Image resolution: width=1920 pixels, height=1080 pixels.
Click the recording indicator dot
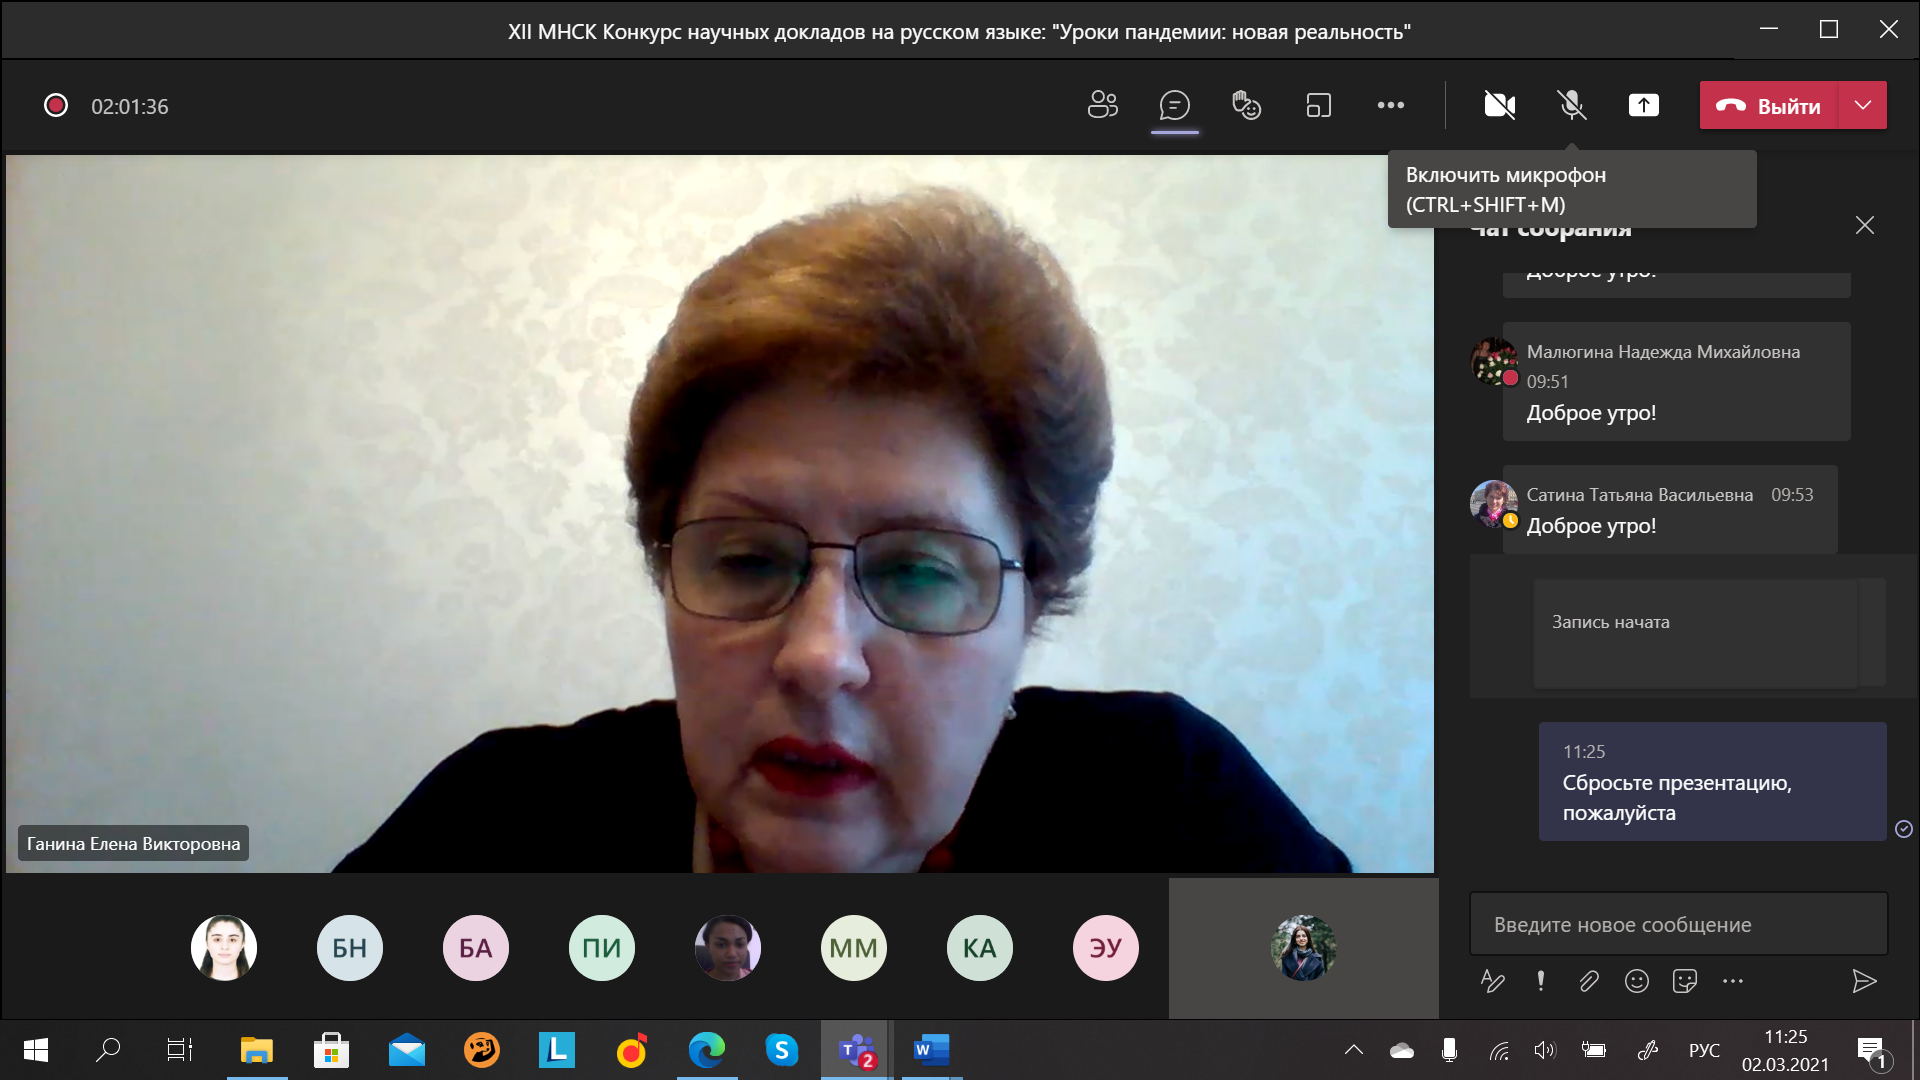(x=56, y=105)
